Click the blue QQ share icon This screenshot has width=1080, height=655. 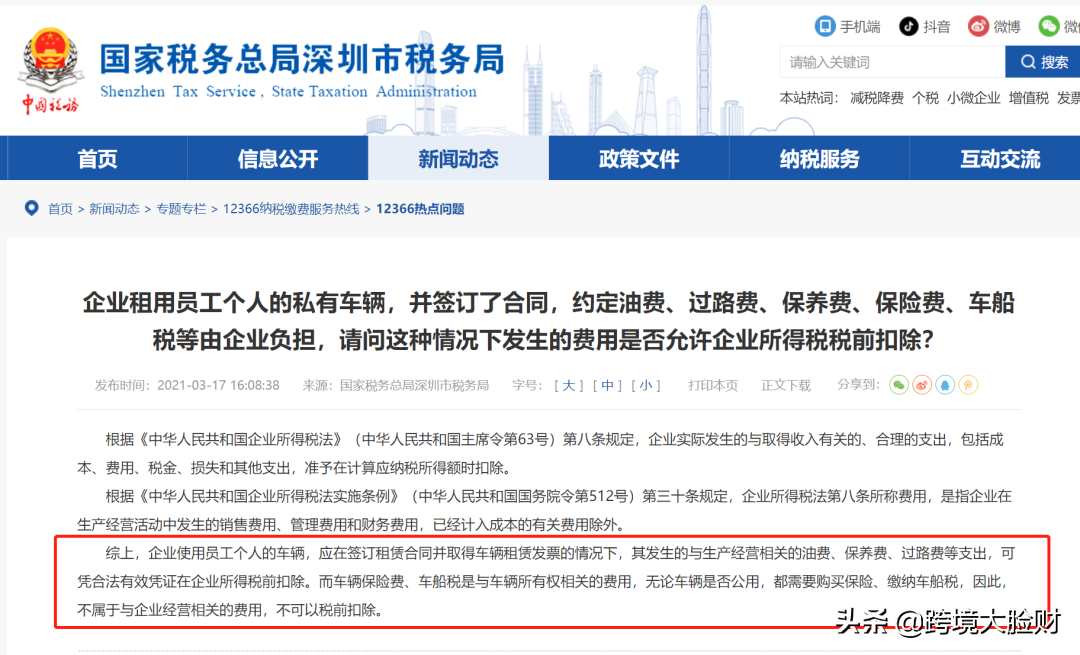[945, 385]
